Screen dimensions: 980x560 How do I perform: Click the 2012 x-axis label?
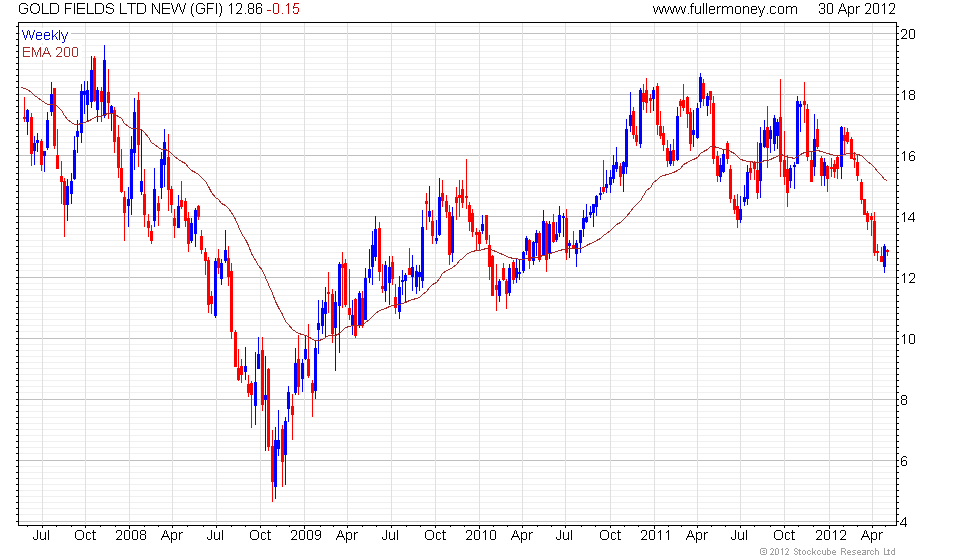(x=831, y=536)
